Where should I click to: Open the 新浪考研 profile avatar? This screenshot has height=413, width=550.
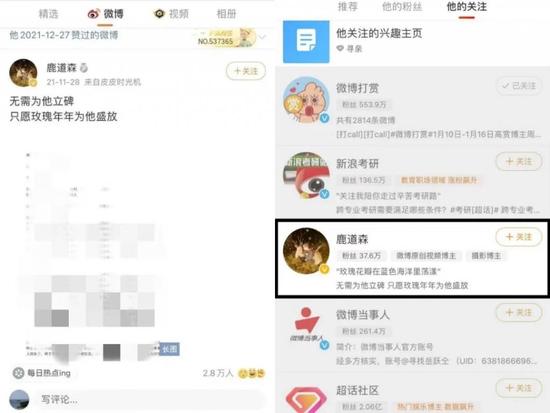306,175
